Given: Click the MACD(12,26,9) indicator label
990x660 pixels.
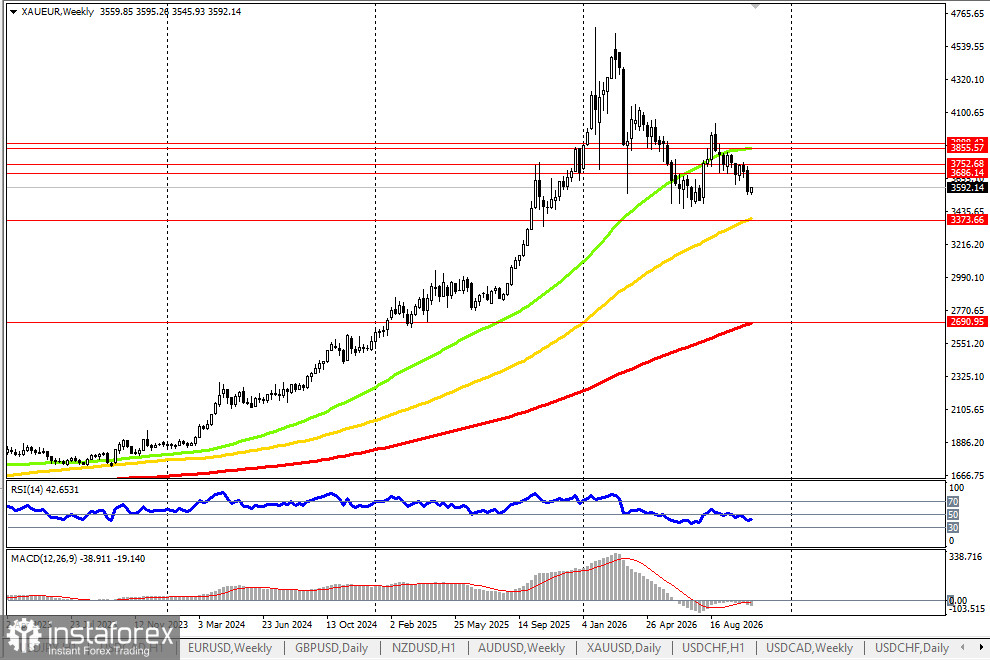Looking at the screenshot, I should [78, 559].
